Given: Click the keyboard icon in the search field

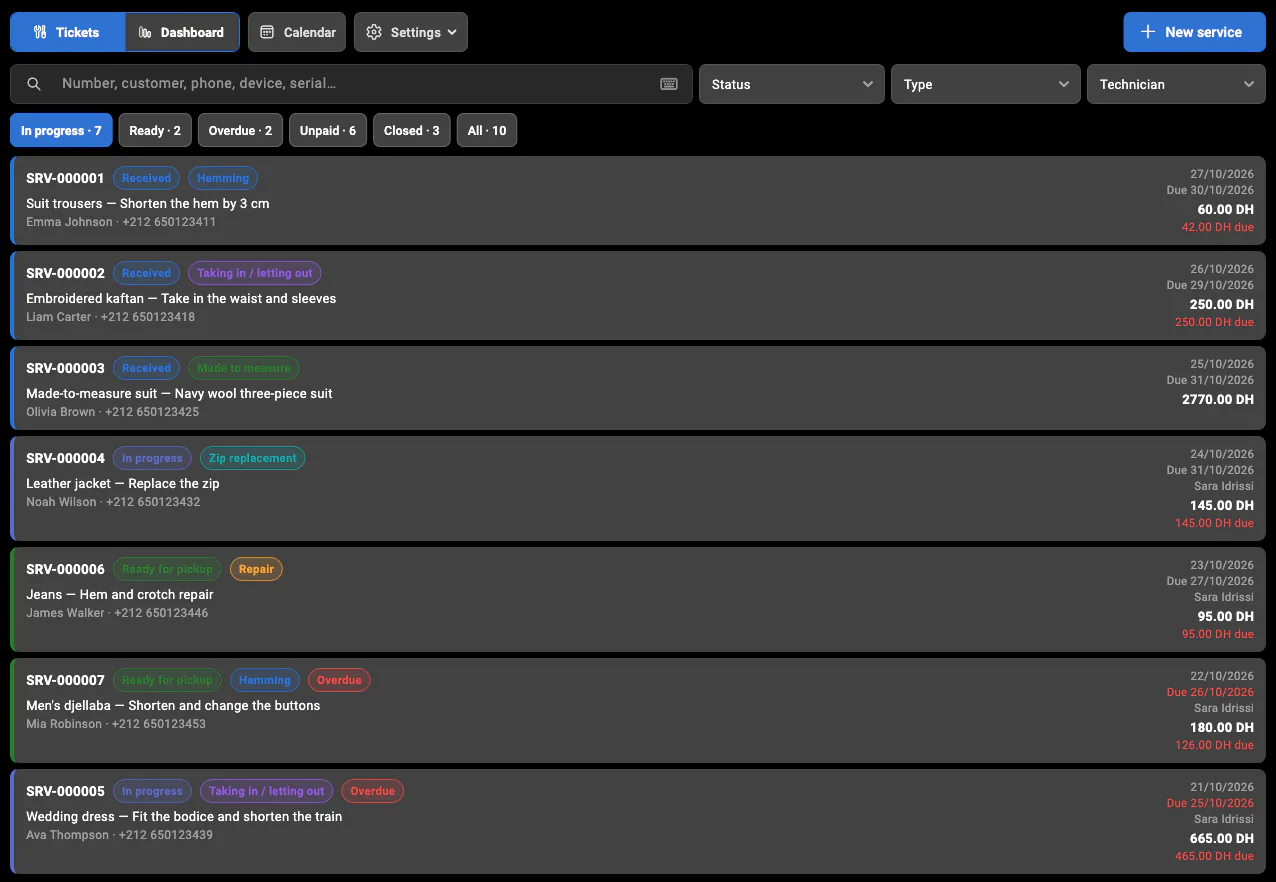Looking at the screenshot, I should coord(669,84).
